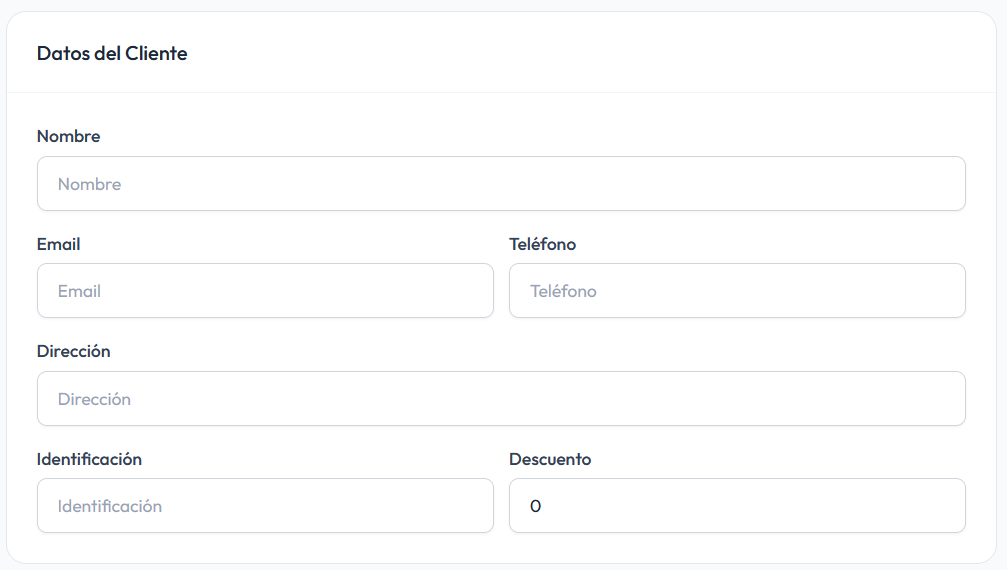Click the Teléfono placeholder text

point(563,292)
